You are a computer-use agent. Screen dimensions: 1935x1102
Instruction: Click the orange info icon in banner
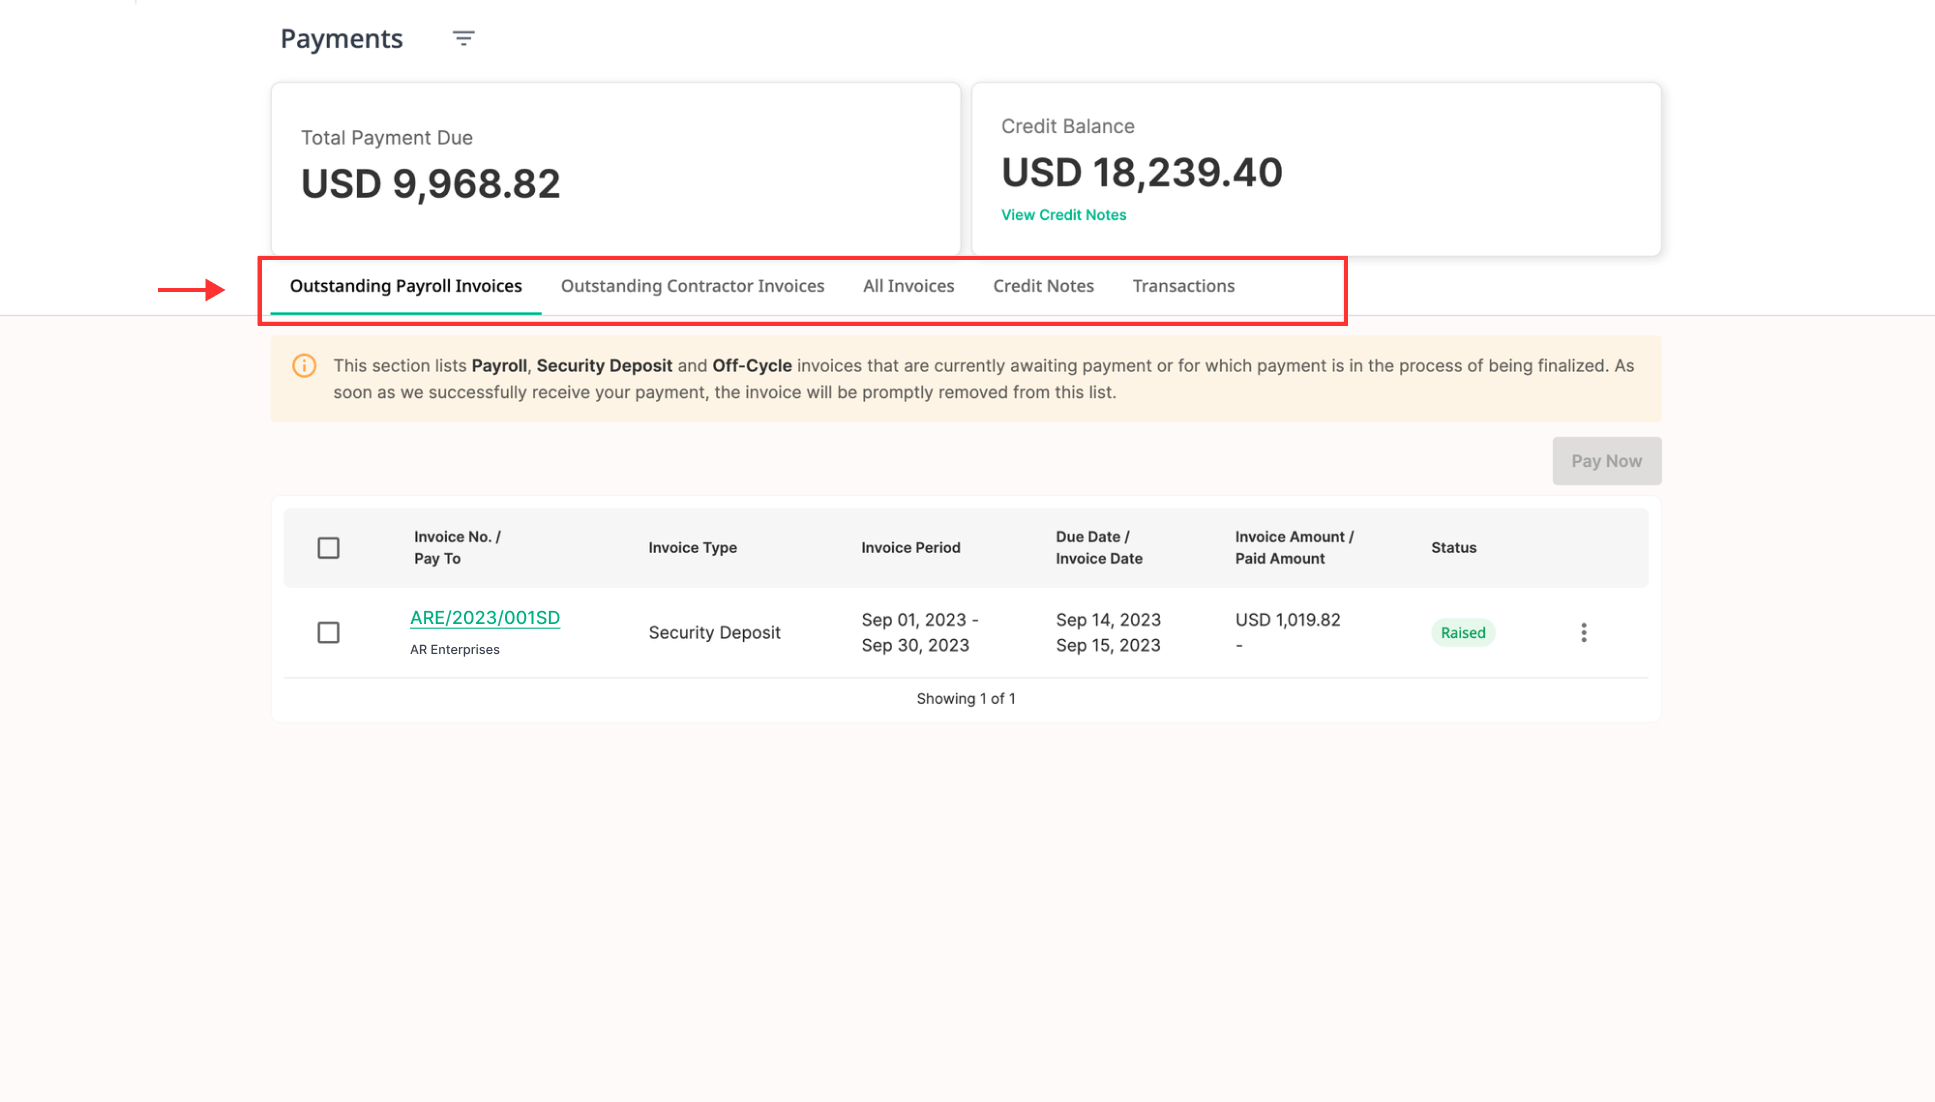[x=304, y=366]
